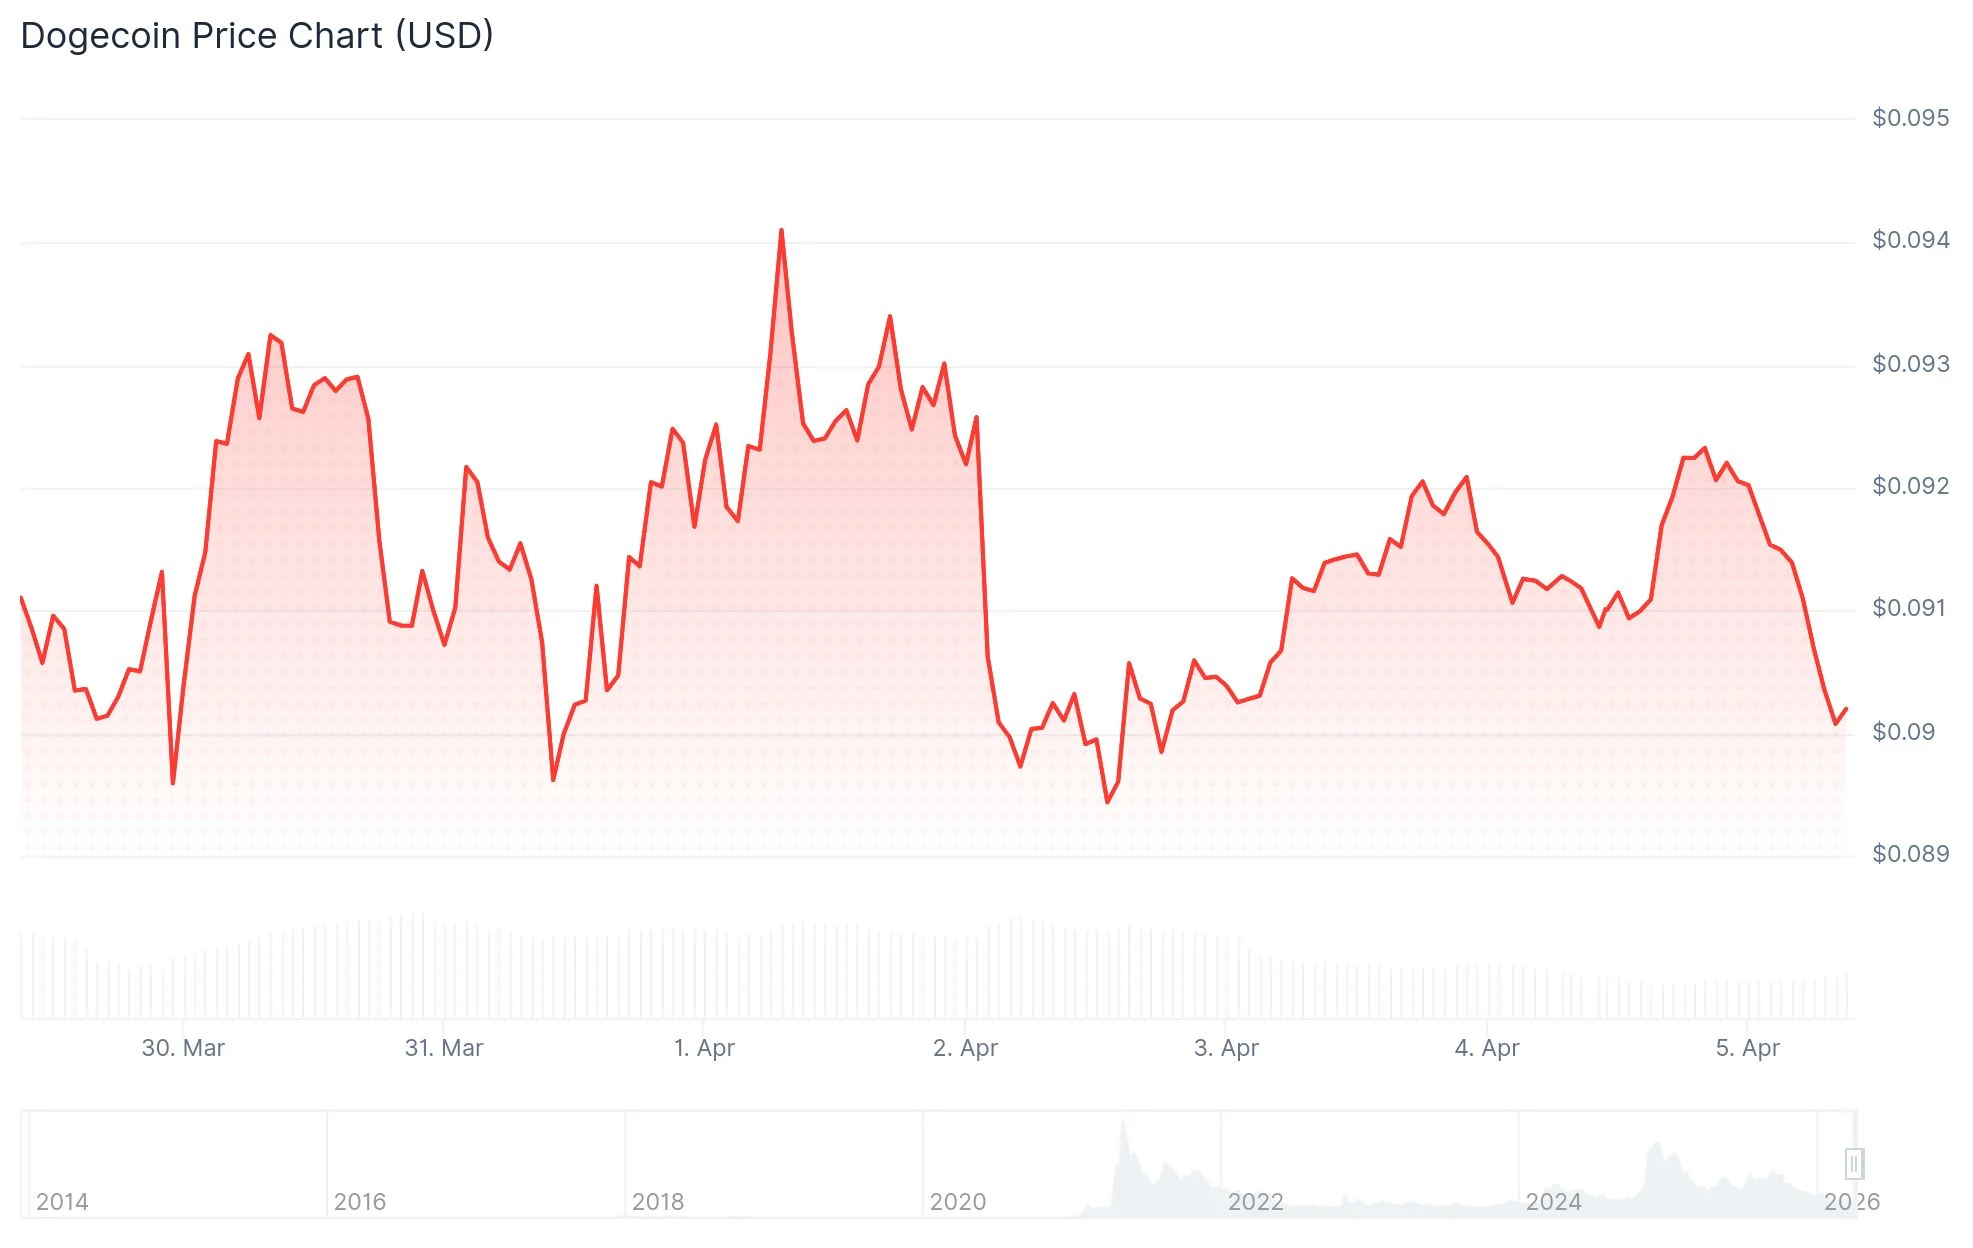Click the $0.092 price axis label
Image resolution: width=1973 pixels, height=1248 pixels.
[1910, 486]
